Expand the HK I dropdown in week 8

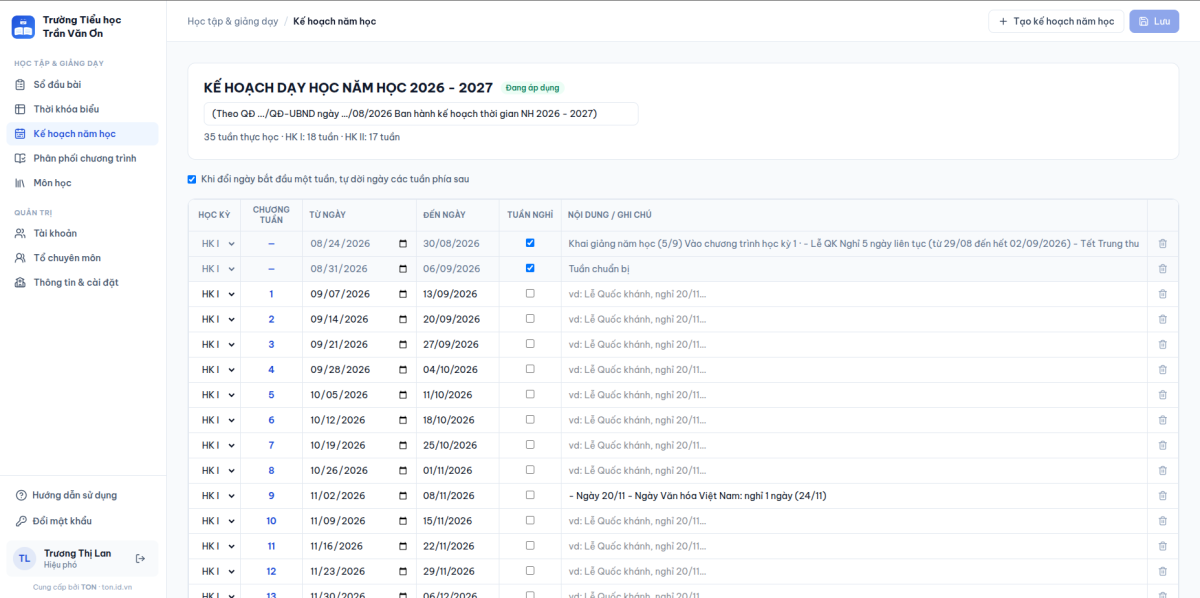[x=217, y=470]
